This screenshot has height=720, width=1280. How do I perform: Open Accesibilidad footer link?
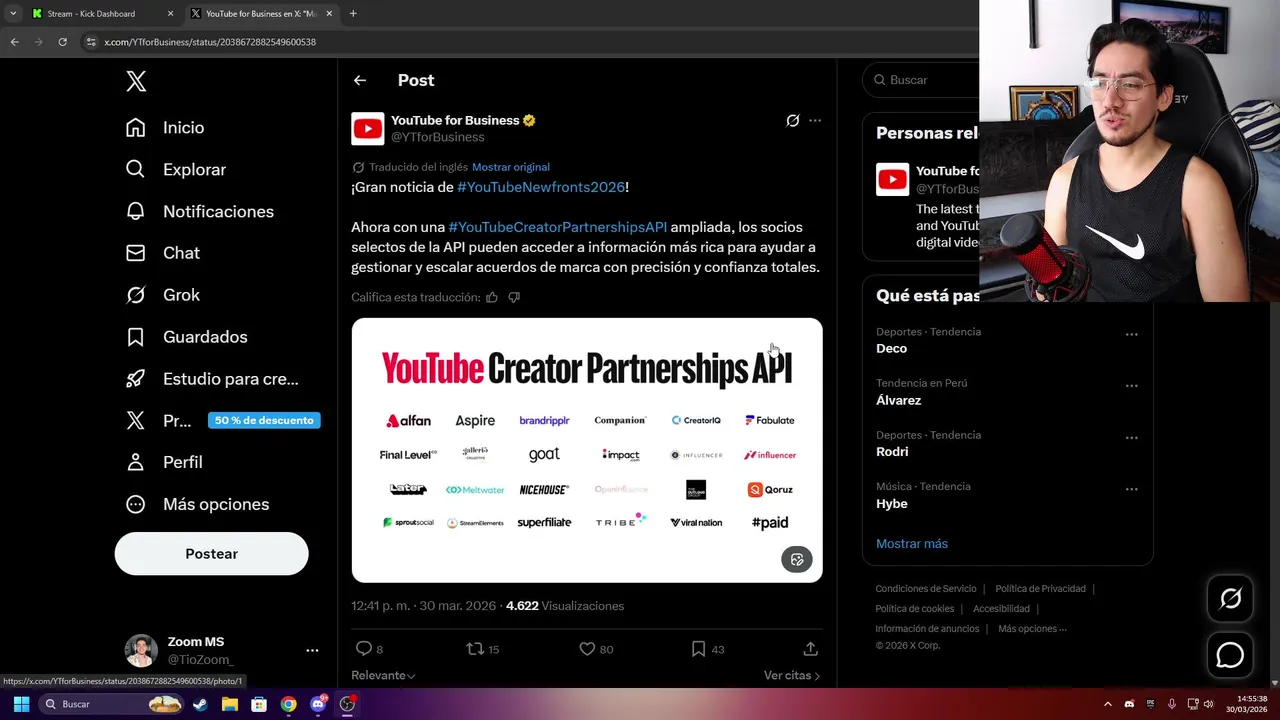click(x=1001, y=609)
